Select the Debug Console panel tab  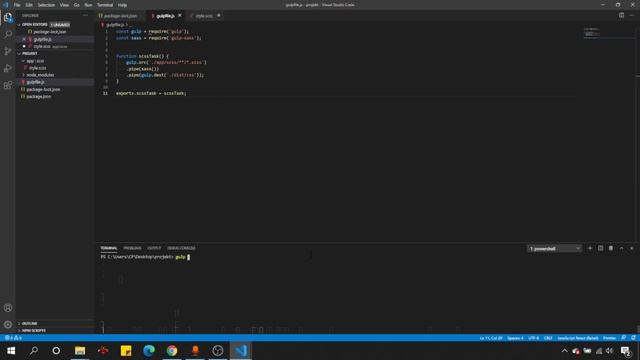(x=181, y=248)
